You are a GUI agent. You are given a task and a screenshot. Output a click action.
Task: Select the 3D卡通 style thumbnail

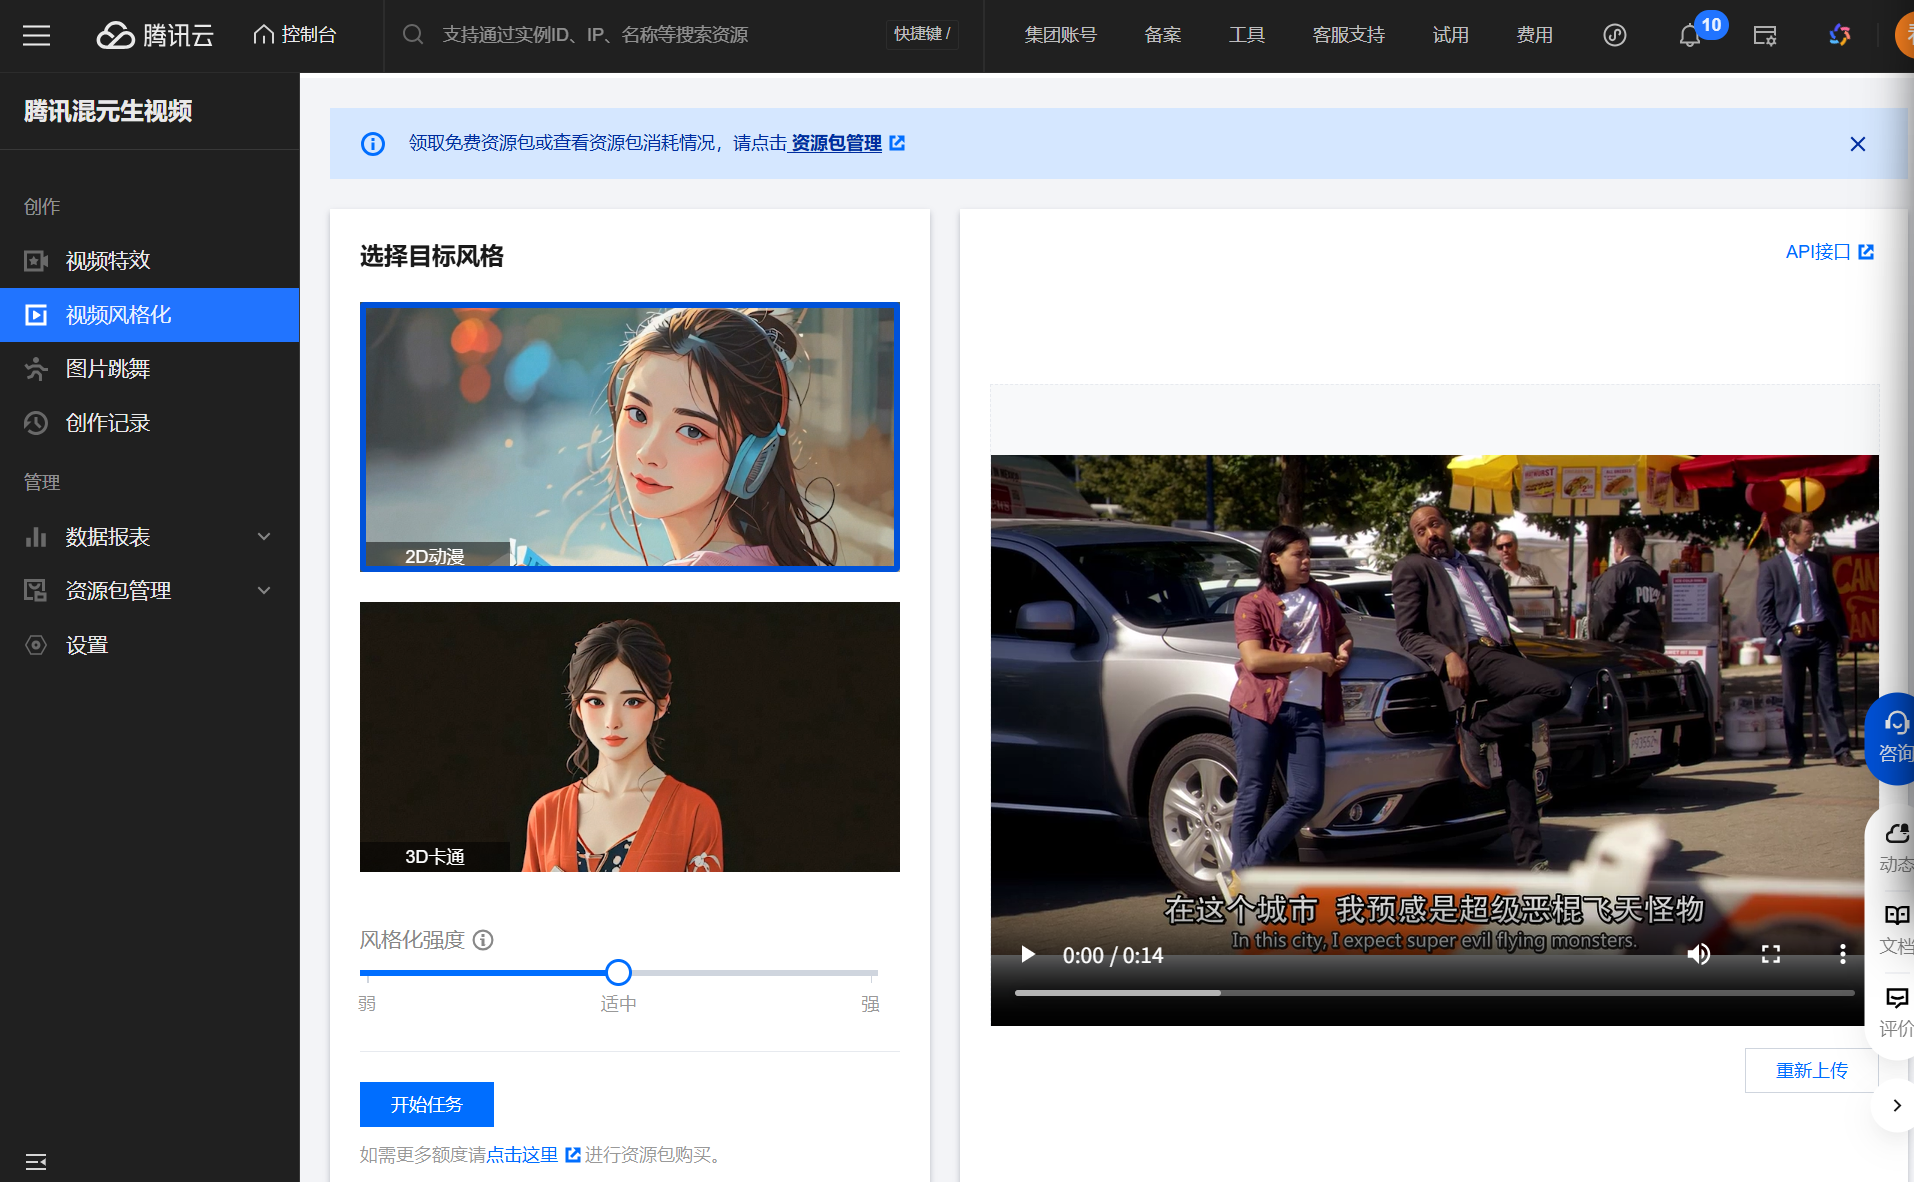point(630,737)
